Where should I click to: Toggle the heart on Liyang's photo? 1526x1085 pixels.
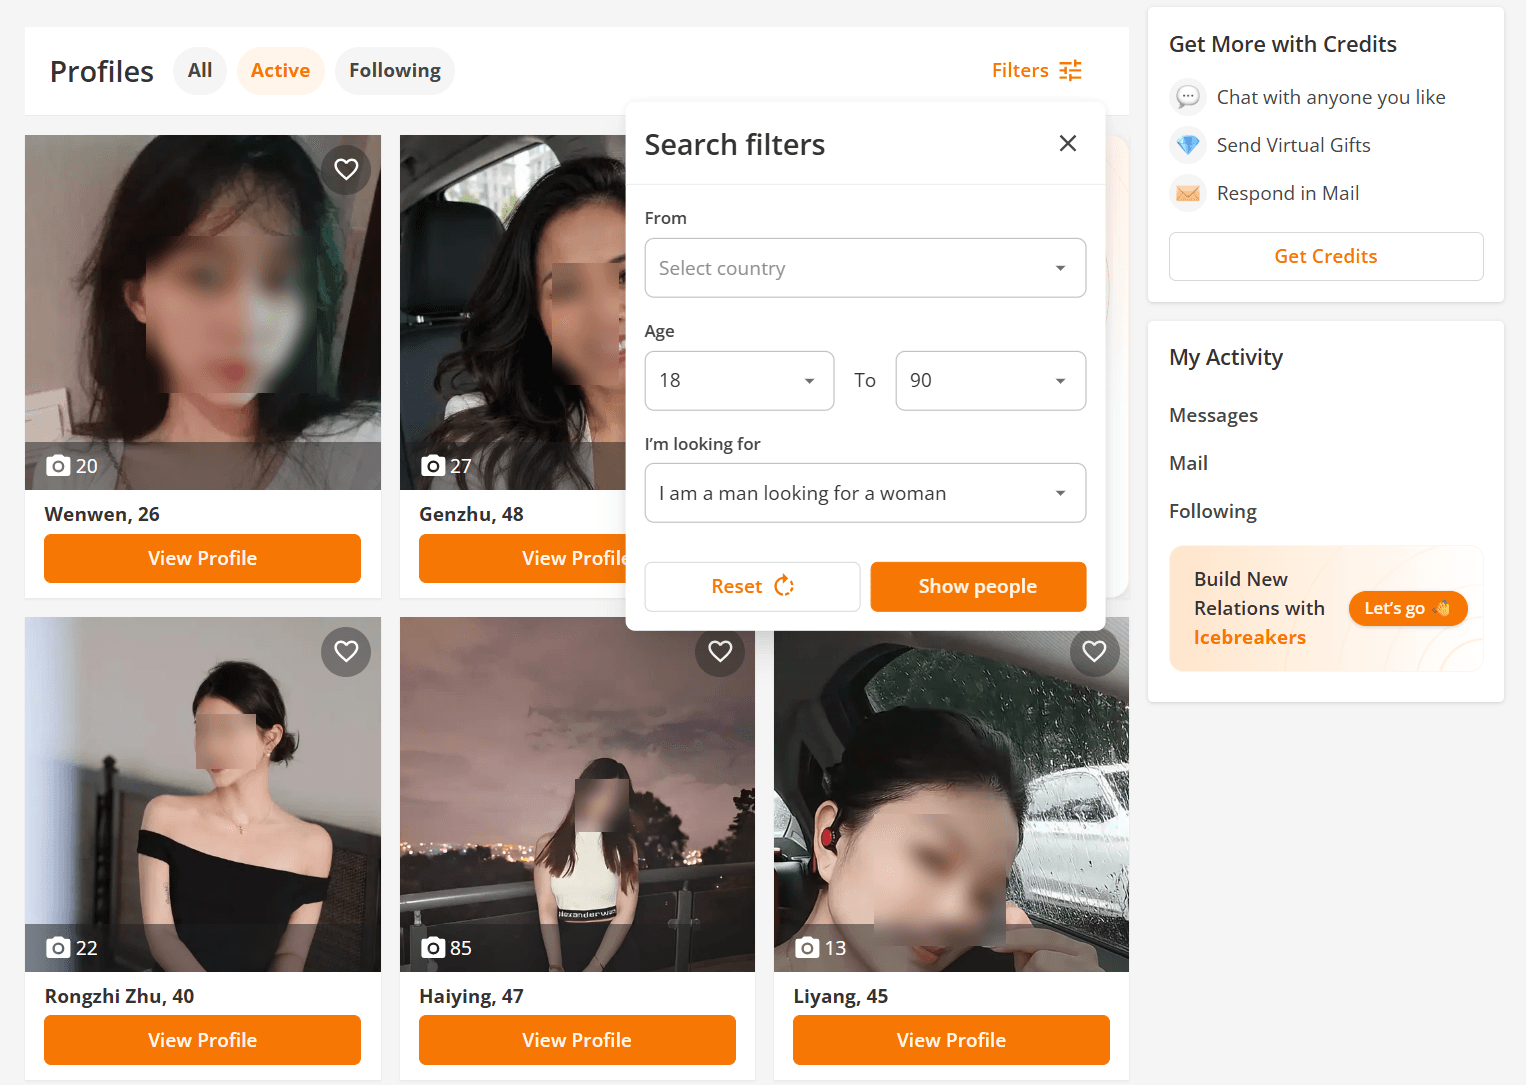tap(1094, 651)
